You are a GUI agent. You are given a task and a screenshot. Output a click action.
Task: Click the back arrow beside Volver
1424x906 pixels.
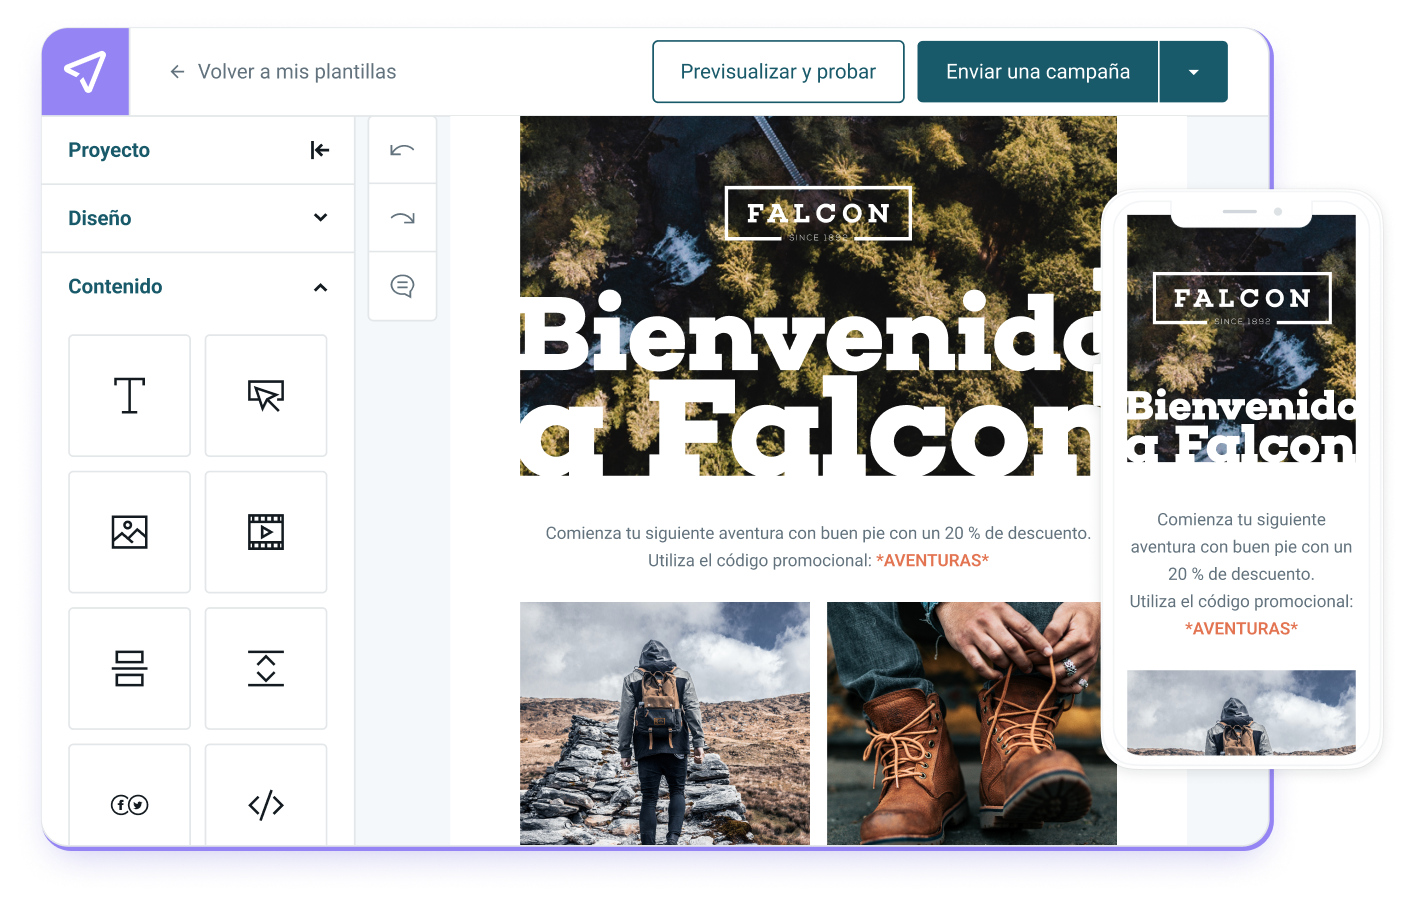coord(177,72)
